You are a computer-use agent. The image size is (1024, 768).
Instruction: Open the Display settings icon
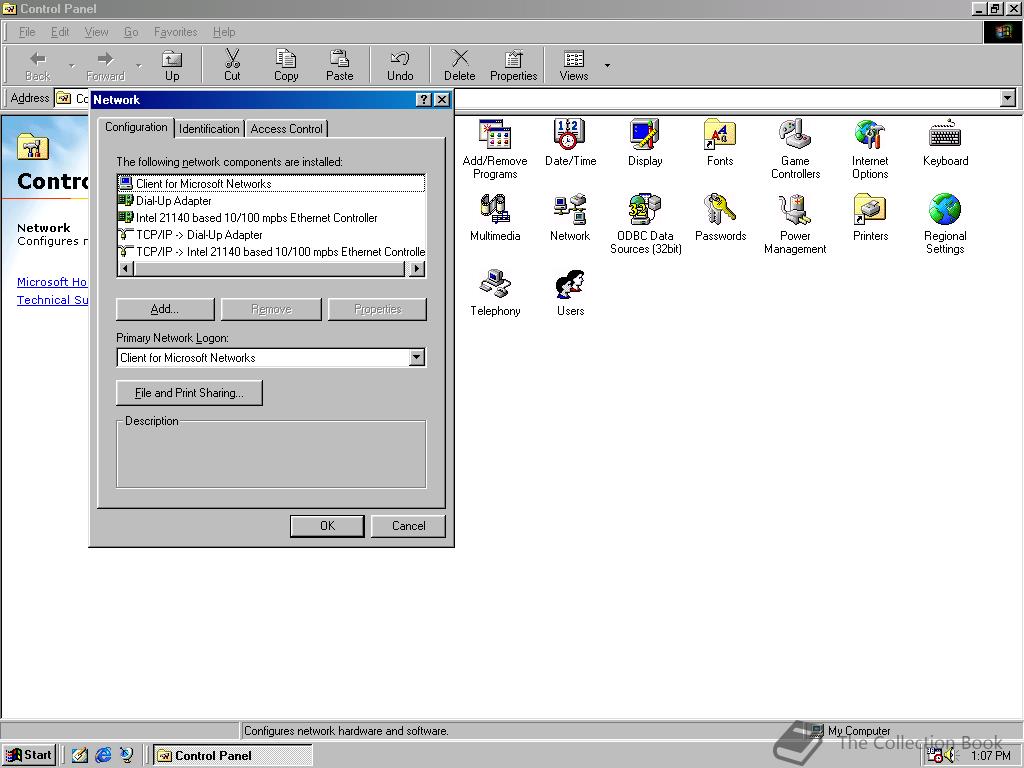[x=645, y=143]
